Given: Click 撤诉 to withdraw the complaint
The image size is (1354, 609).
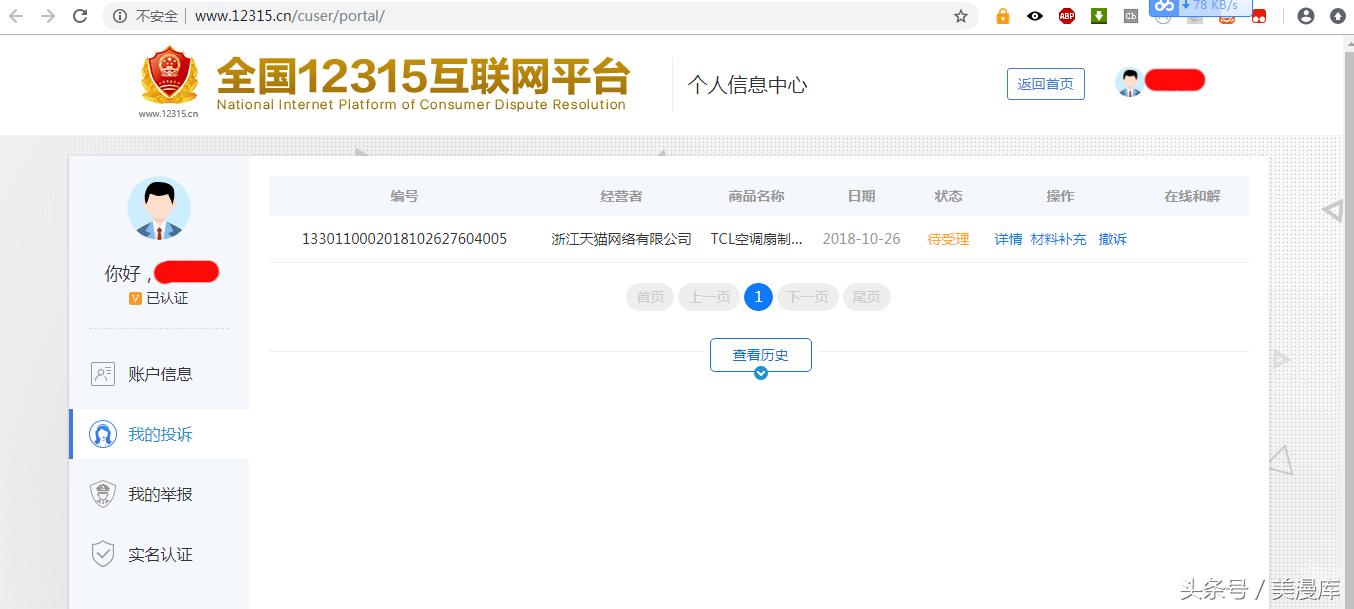Looking at the screenshot, I should (x=1112, y=239).
